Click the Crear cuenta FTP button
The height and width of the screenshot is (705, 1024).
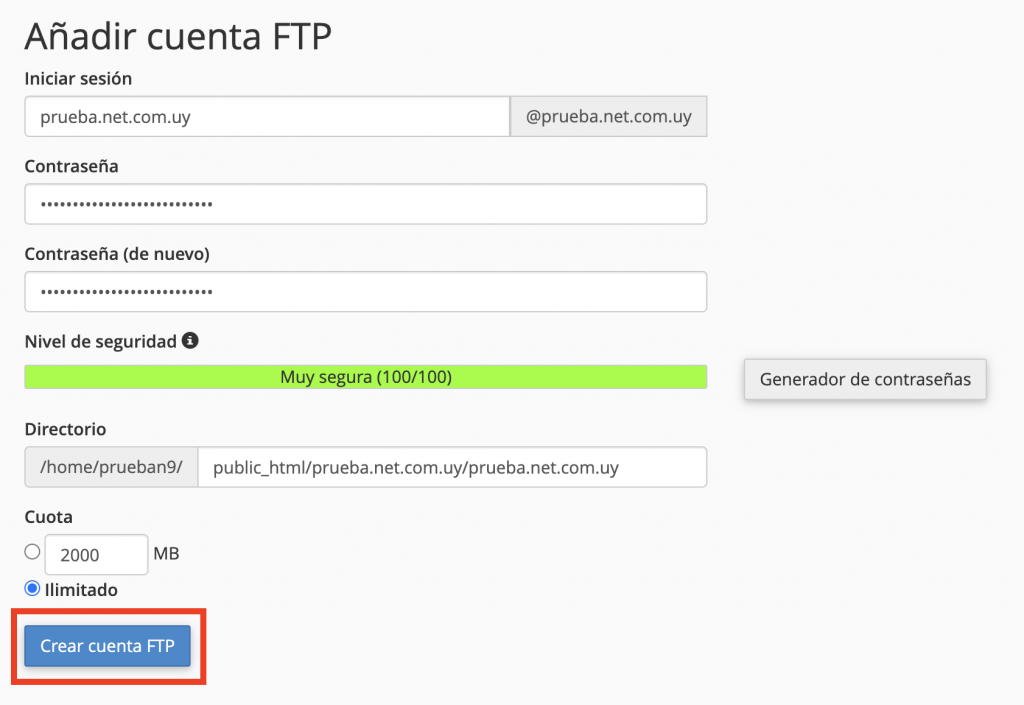[108, 646]
